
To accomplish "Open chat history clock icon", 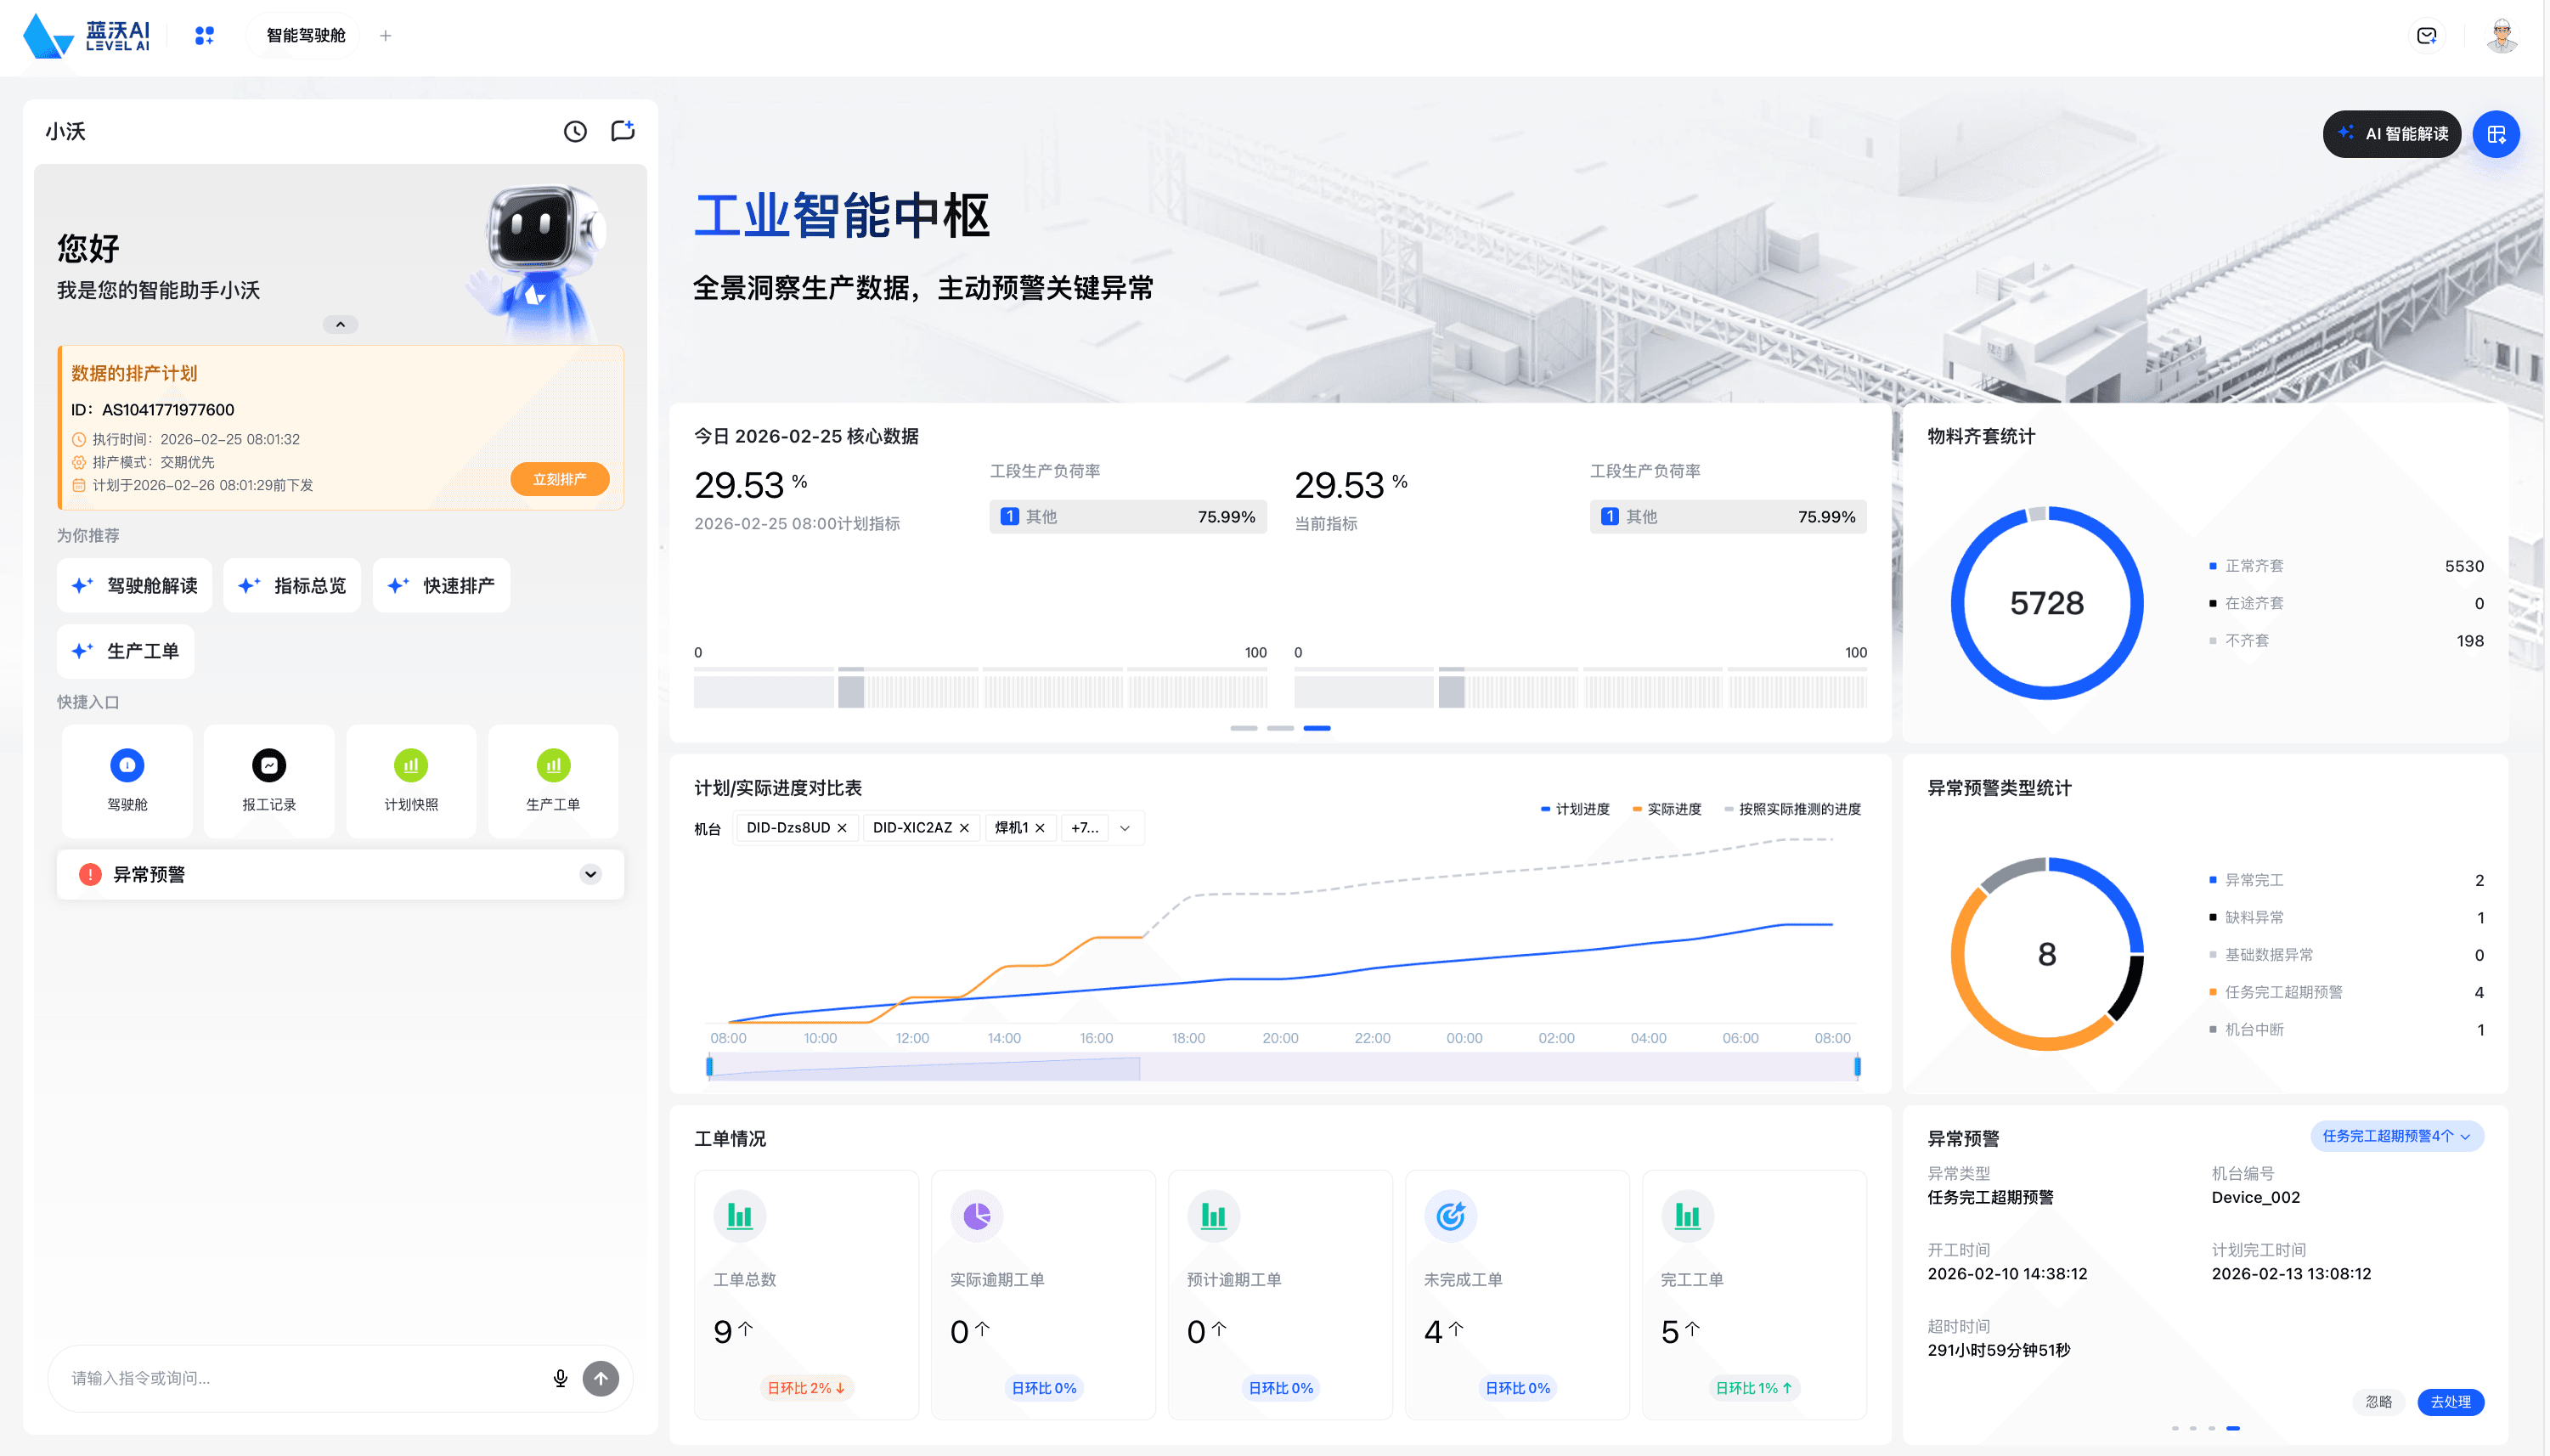I will point(575,131).
